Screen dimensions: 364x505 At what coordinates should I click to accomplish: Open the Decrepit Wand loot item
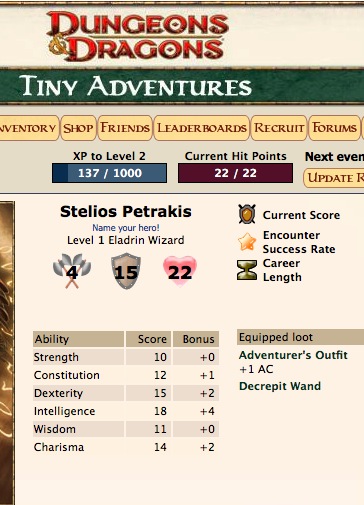pyautogui.click(x=280, y=386)
